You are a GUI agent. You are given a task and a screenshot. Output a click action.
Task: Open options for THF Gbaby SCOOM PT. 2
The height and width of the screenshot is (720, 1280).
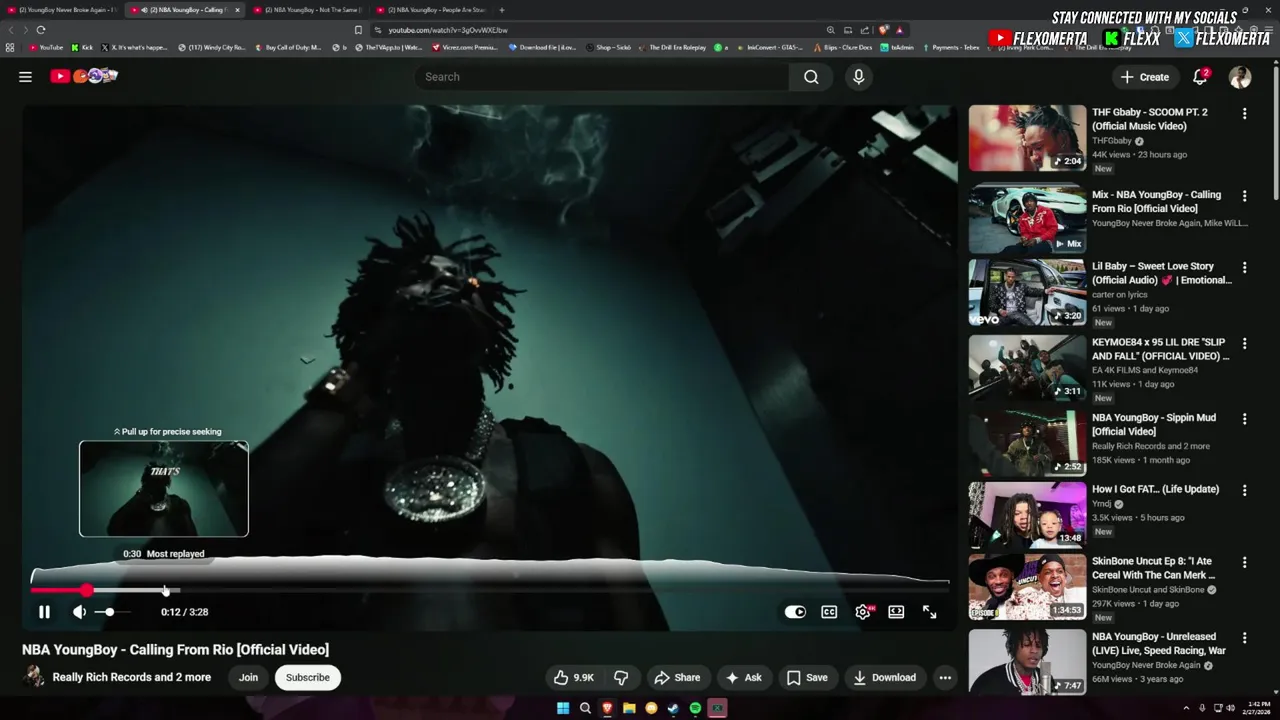tap(1244, 114)
